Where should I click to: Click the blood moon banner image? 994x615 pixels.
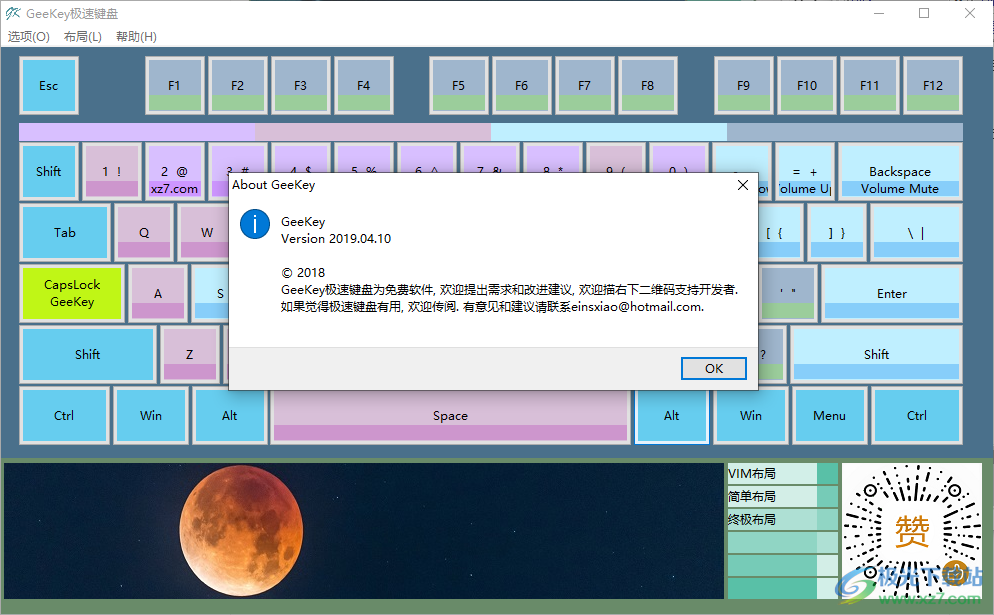pyautogui.click(x=364, y=531)
